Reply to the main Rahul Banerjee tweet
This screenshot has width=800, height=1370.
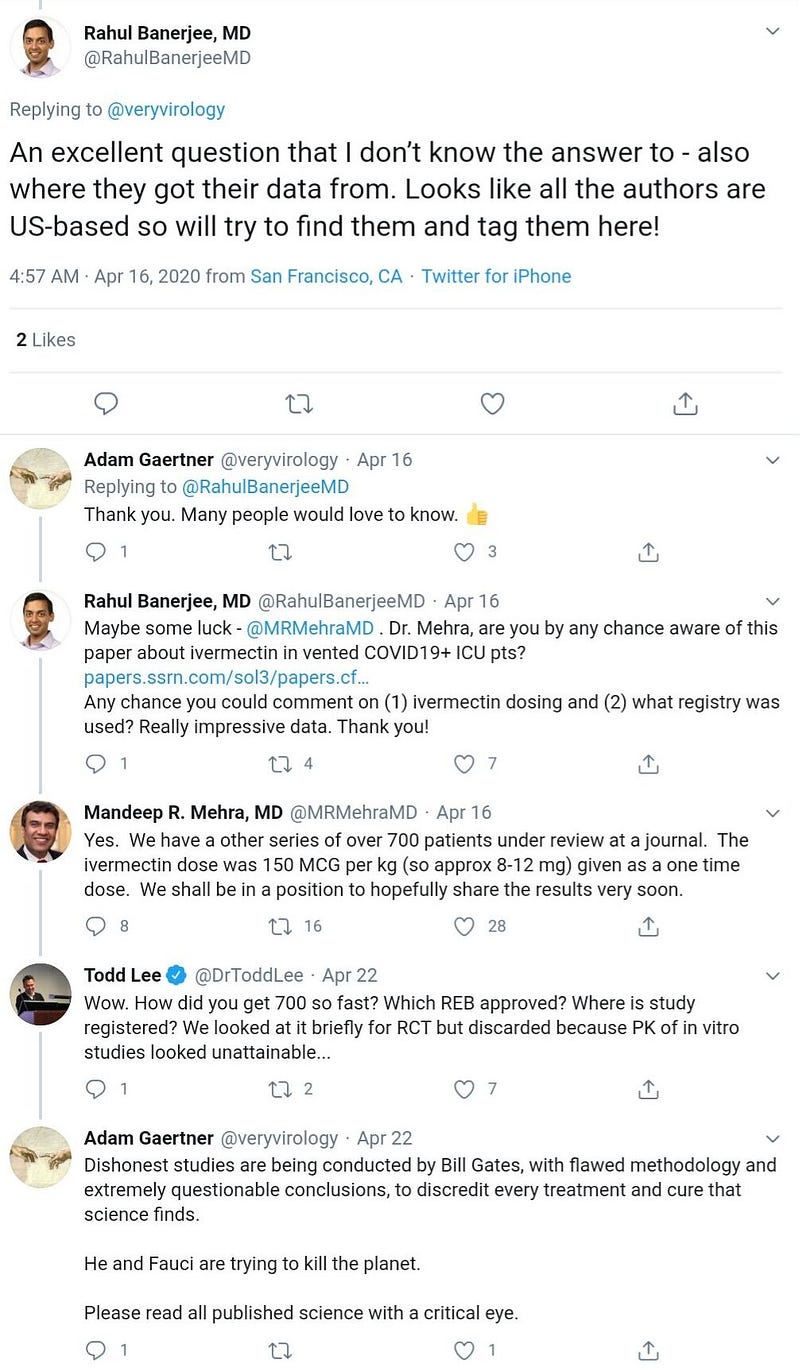pyautogui.click(x=106, y=403)
